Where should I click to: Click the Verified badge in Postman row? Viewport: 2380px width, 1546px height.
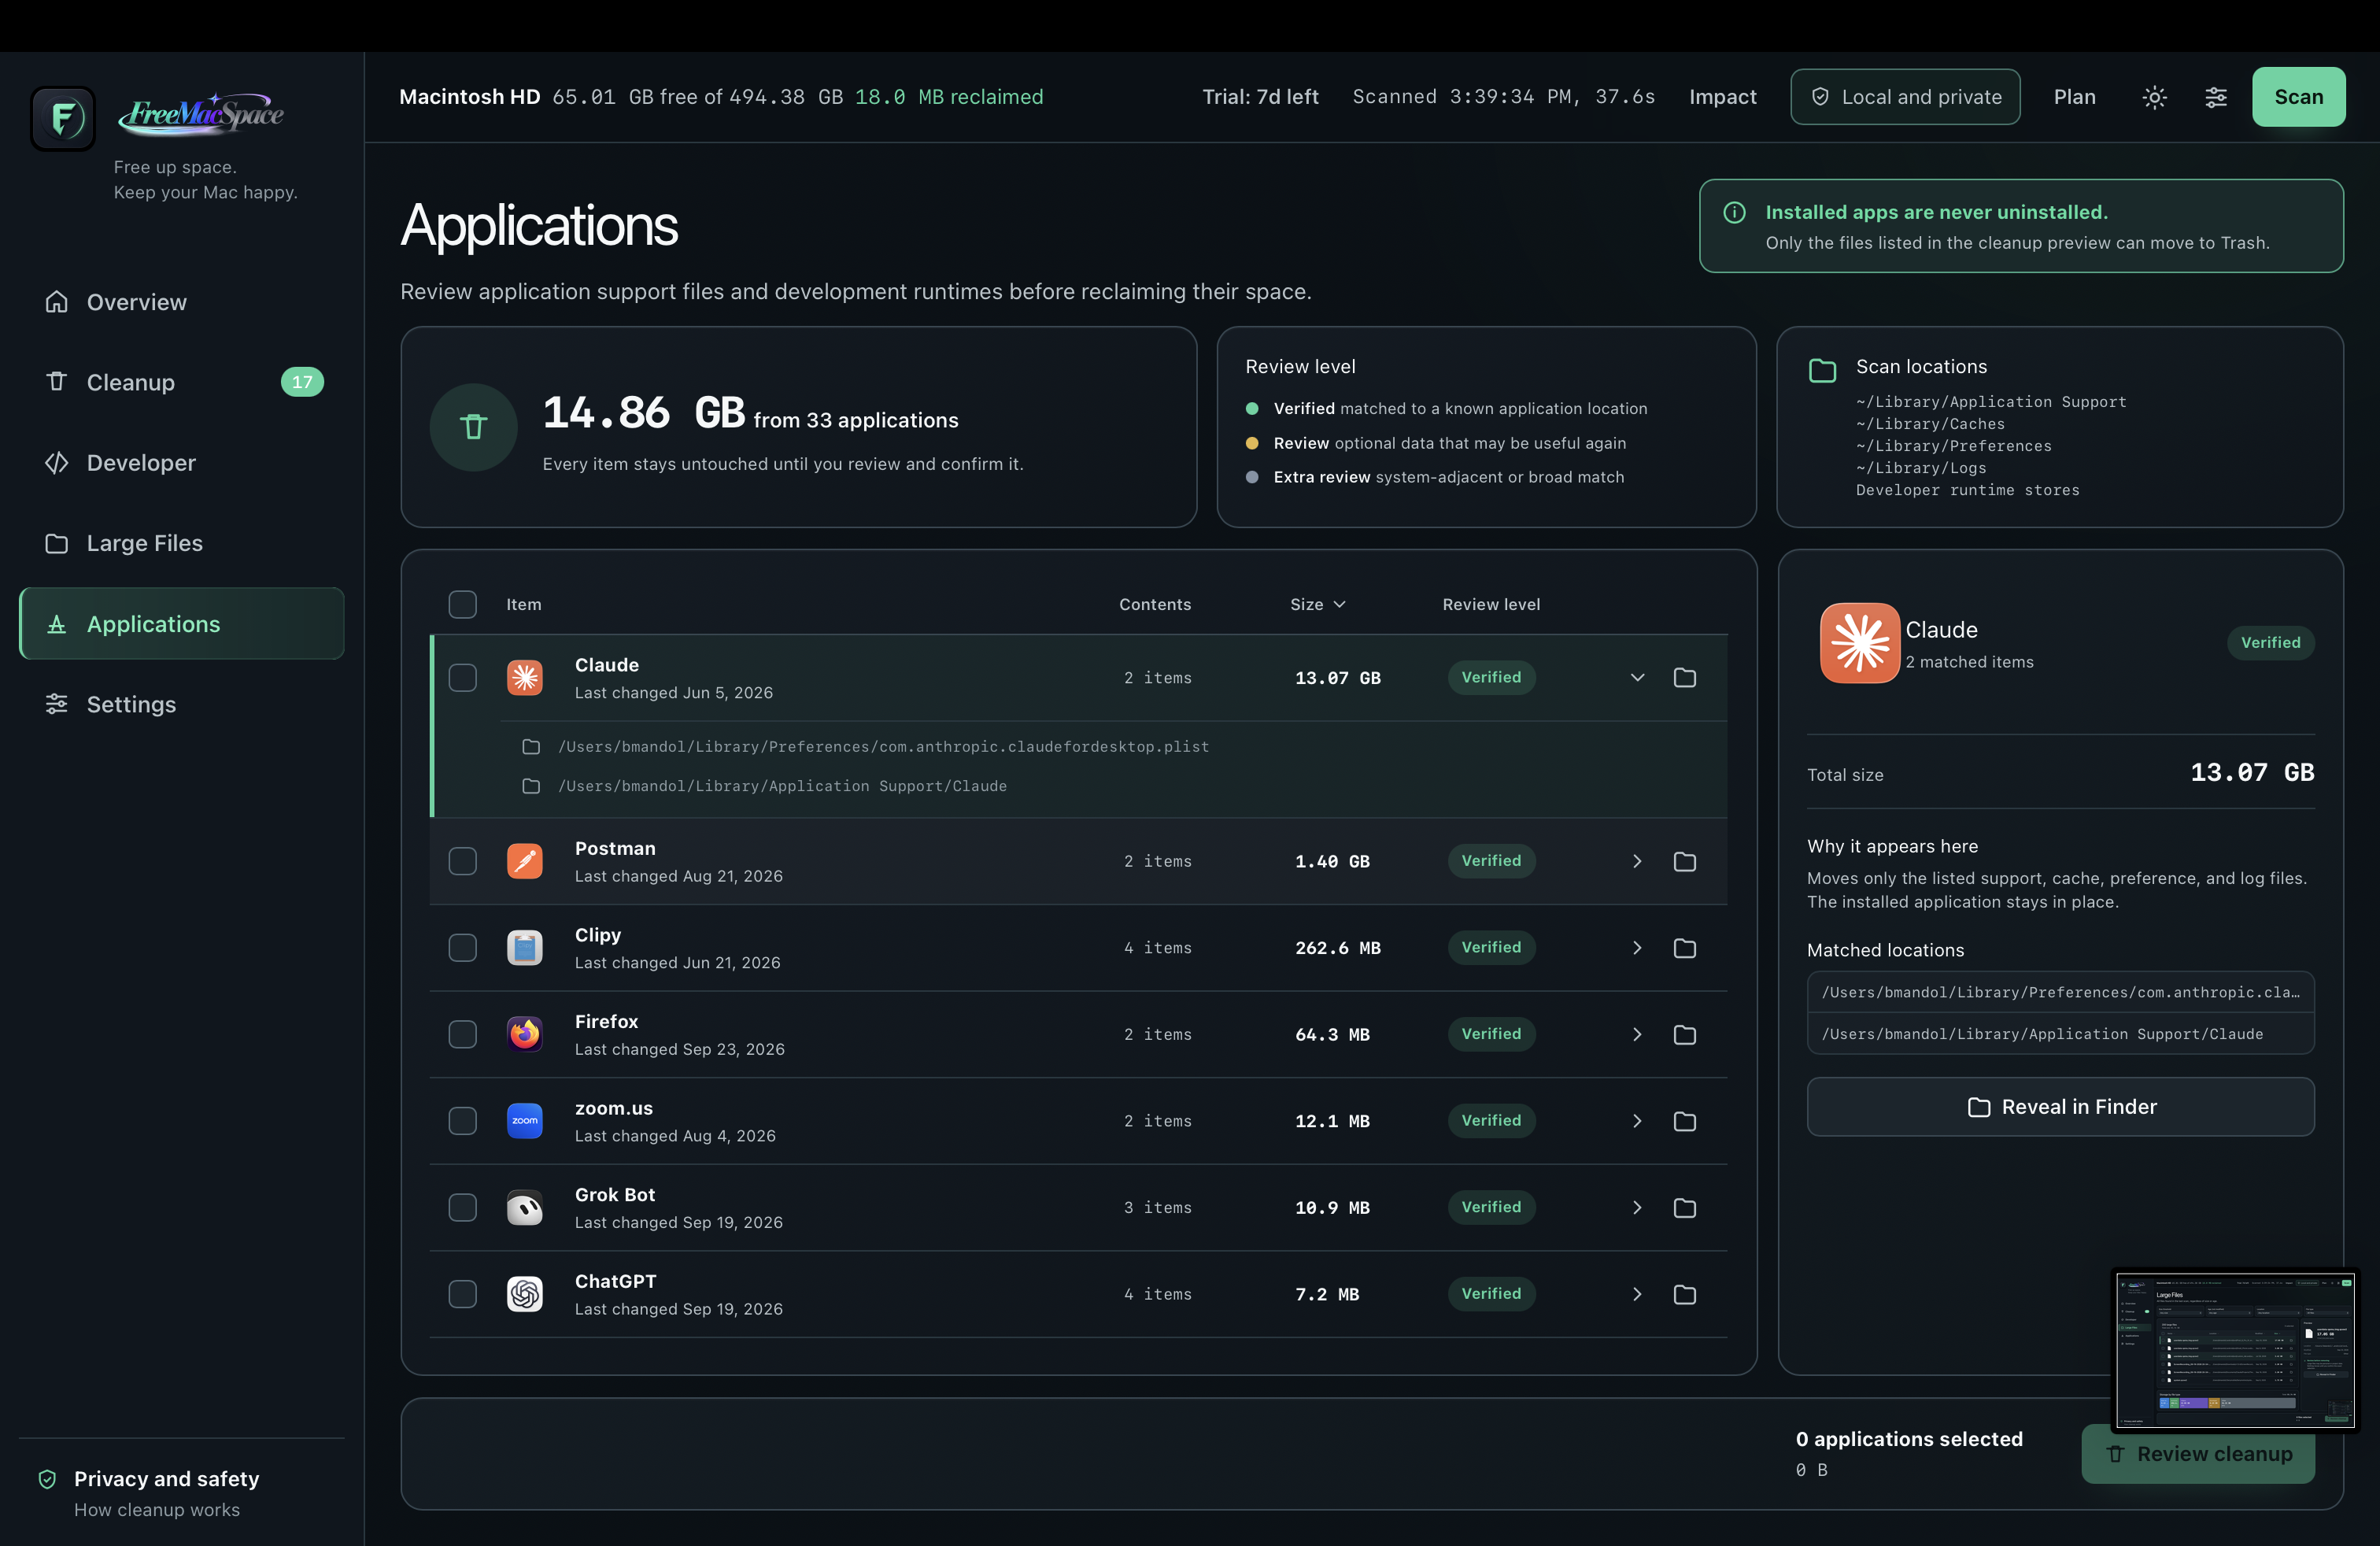pyautogui.click(x=1491, y=861)
